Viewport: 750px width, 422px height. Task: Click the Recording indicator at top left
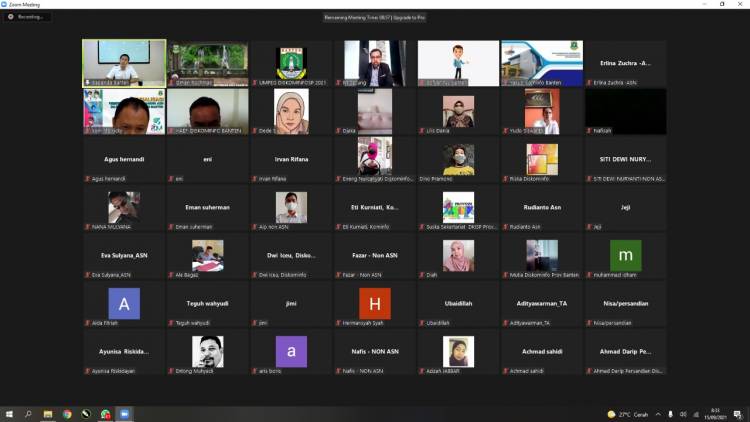click(x=26, y=17)
